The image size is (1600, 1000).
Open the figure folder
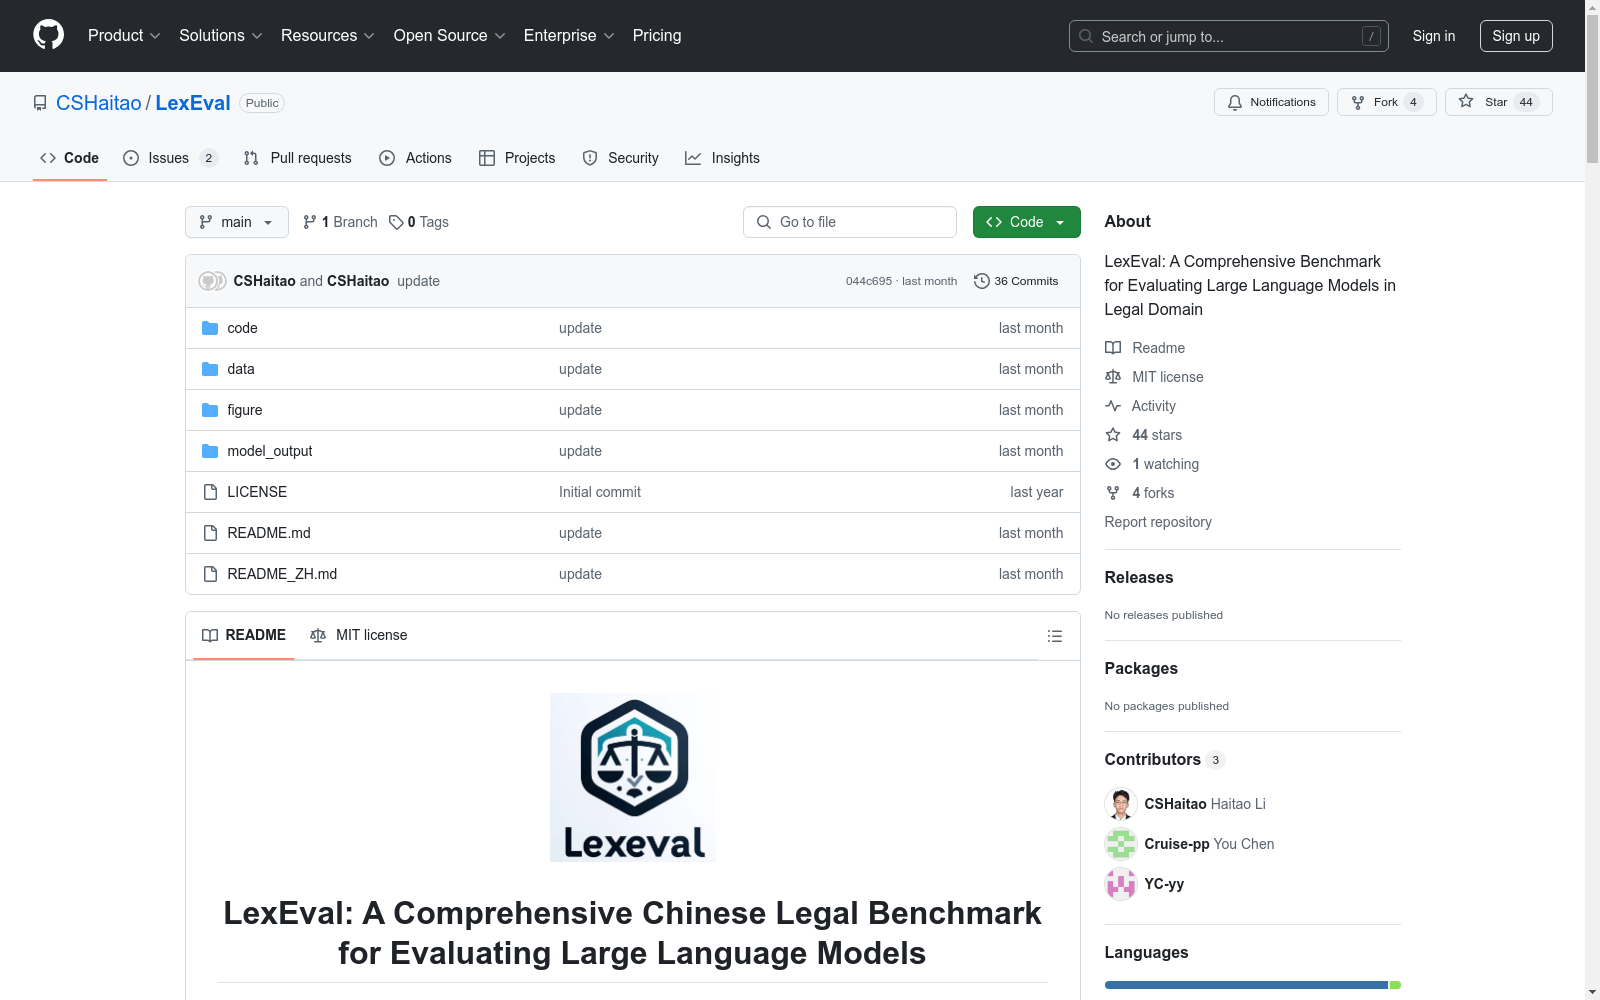(245, 410)
